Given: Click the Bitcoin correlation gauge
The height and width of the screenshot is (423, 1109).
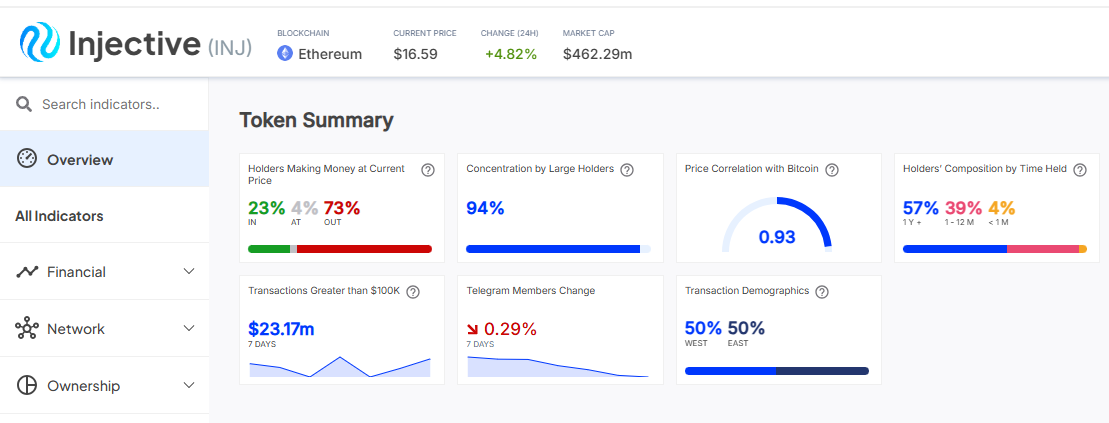Looking at the screenshot, I should [x=777, y=224].
